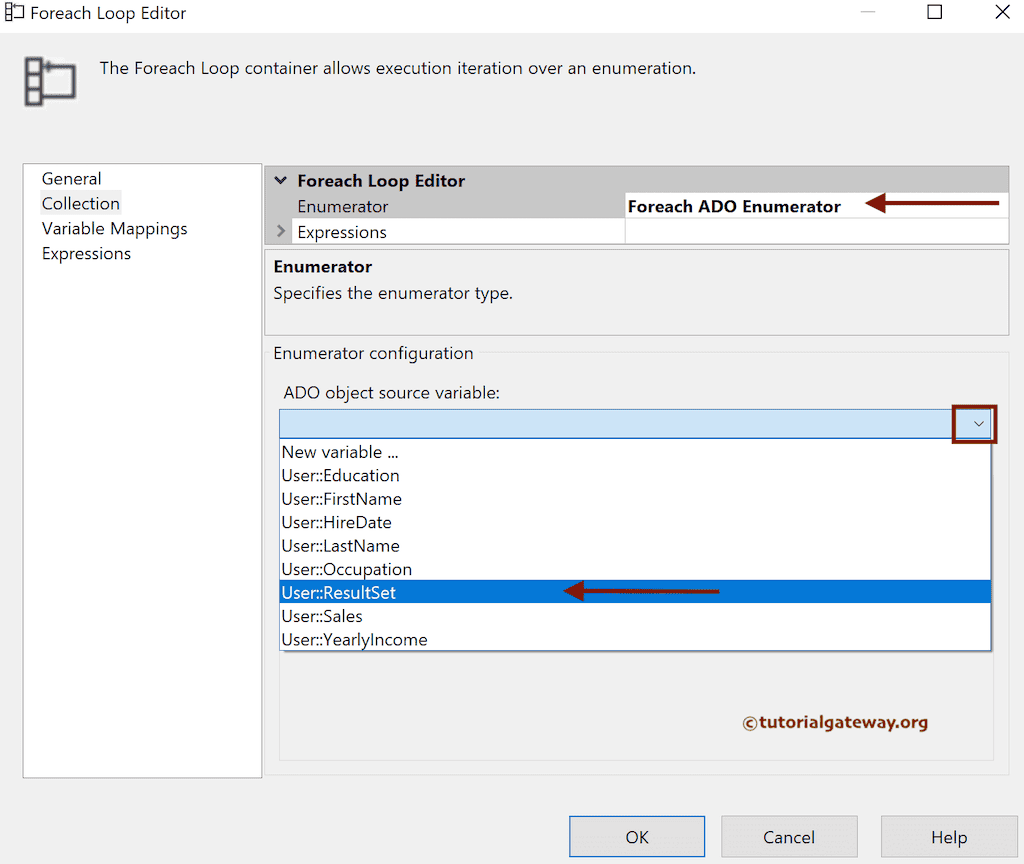Click the Foreach ADO Enumerator value field
The image size is (1024, 864).
733,206
